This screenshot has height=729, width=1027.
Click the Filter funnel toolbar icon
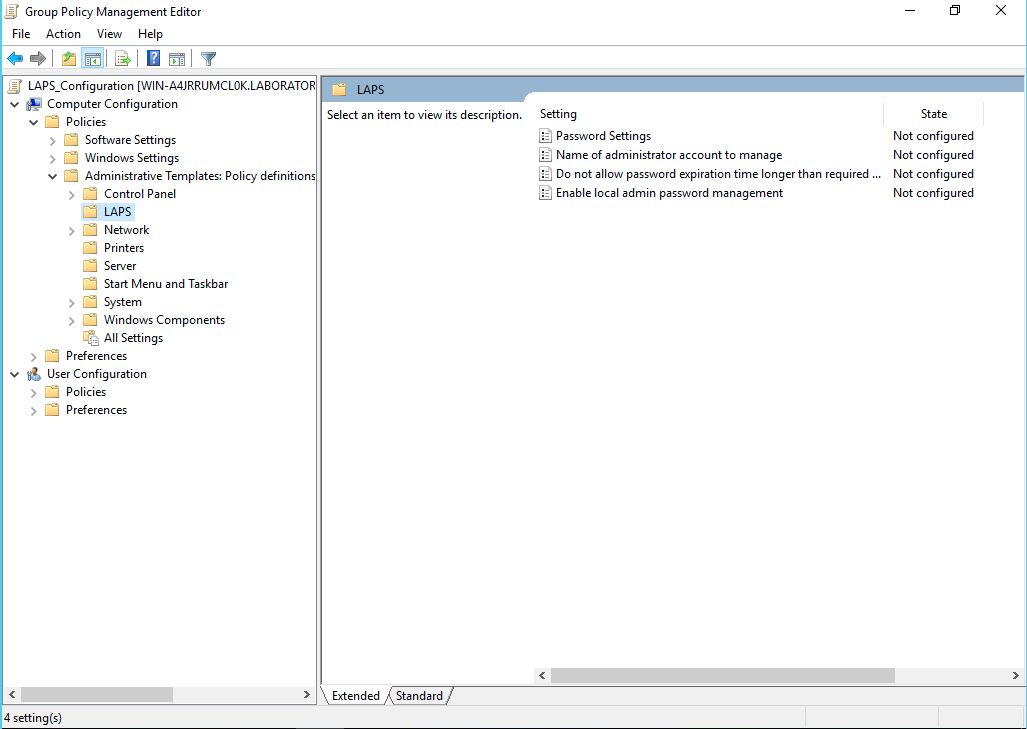208,59
